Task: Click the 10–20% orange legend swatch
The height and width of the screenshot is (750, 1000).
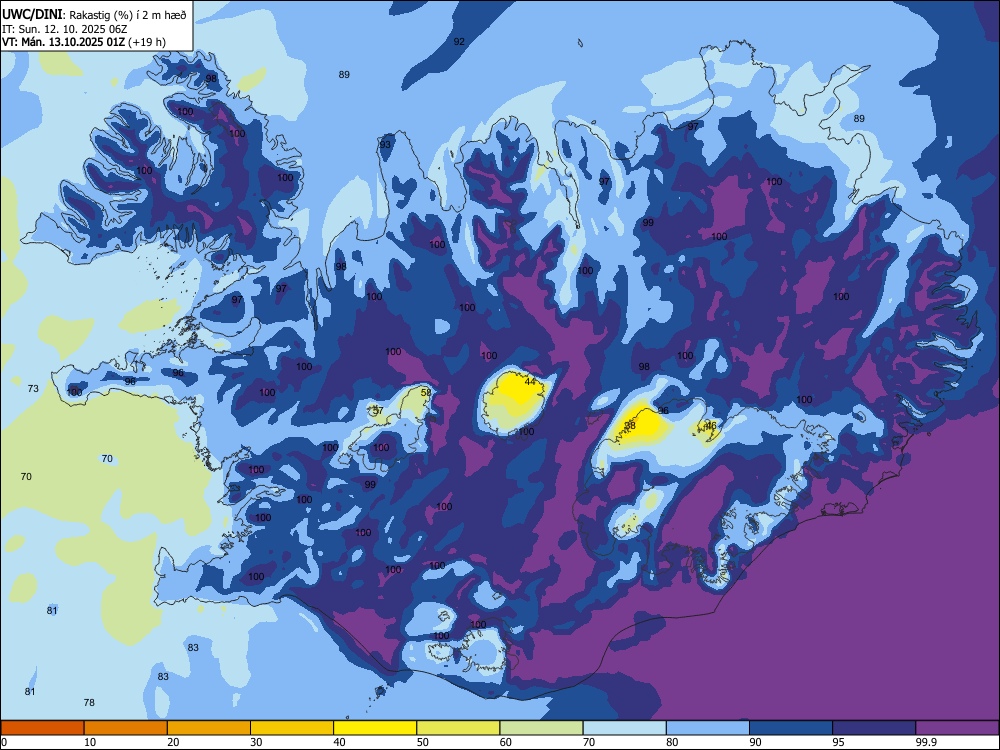Action: [126, 728]
